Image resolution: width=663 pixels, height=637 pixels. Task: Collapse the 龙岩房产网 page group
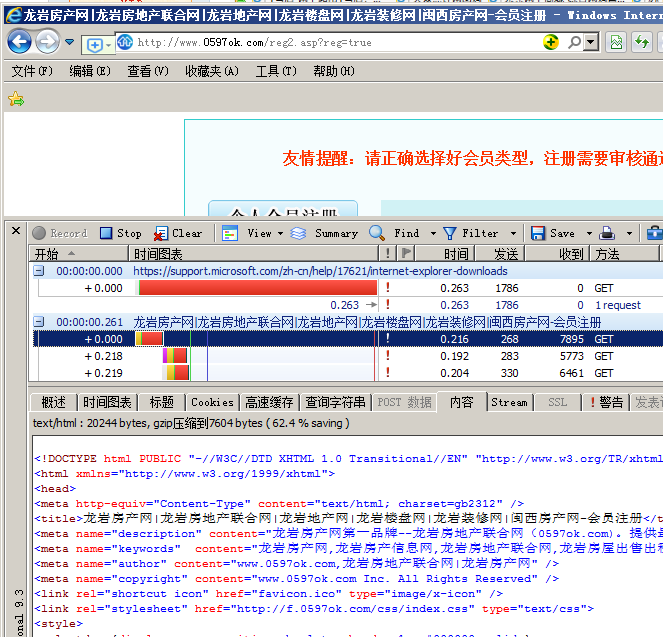[x=38, y=322]
